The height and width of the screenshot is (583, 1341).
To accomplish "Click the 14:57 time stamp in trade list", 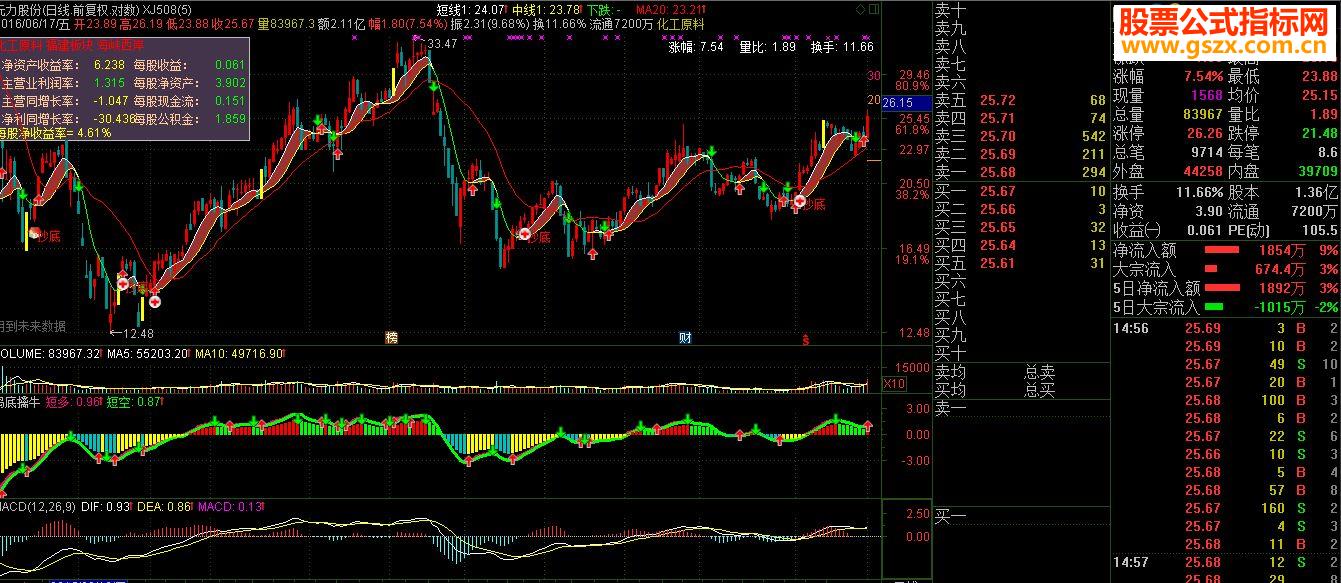I will tap(1131, 562).
